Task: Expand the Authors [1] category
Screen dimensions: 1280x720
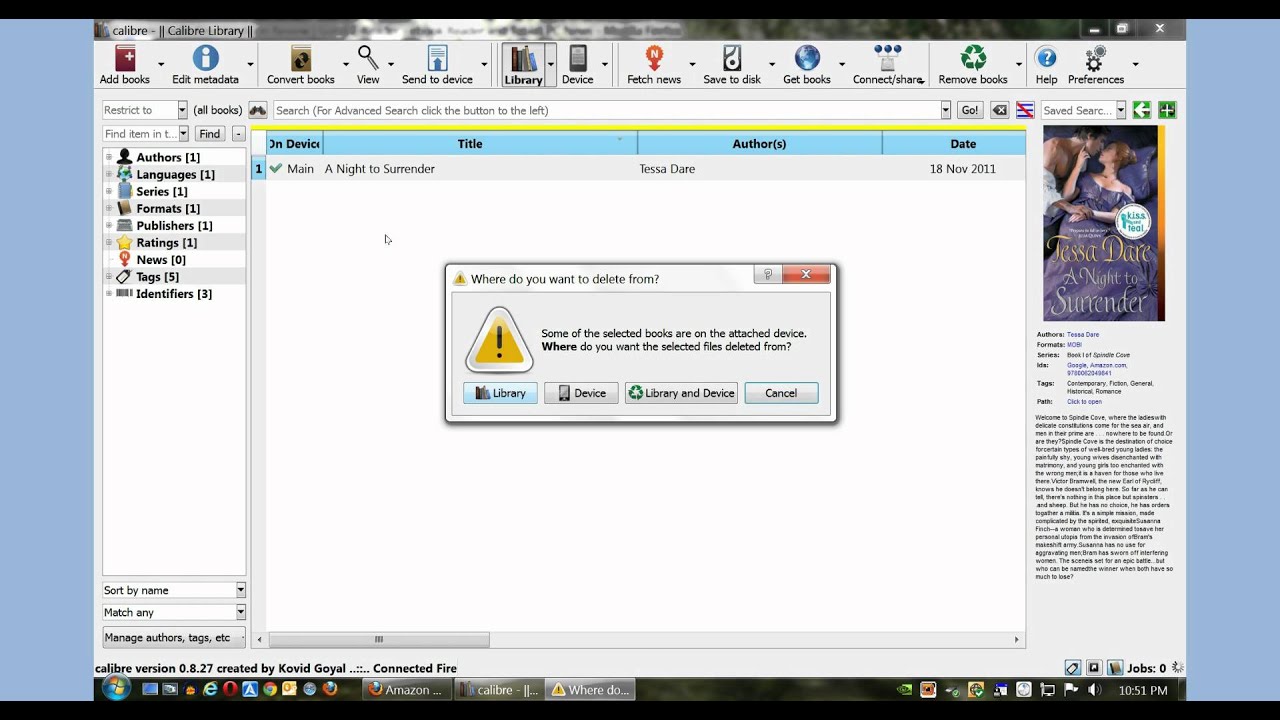Action: [109, 157]
